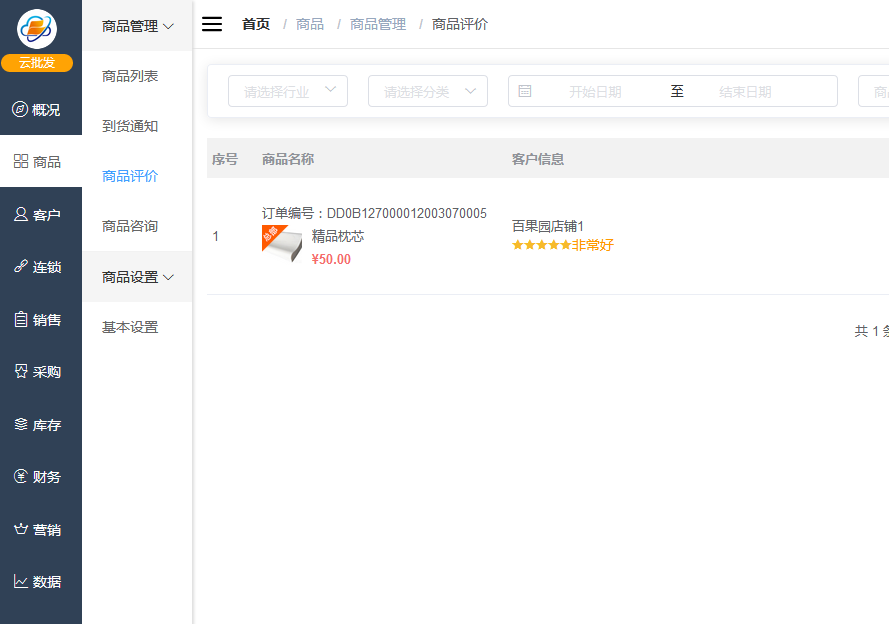Click the 商品管理 breadcrumb link
This screenshot has width=889, height=624.
[378, 24]
